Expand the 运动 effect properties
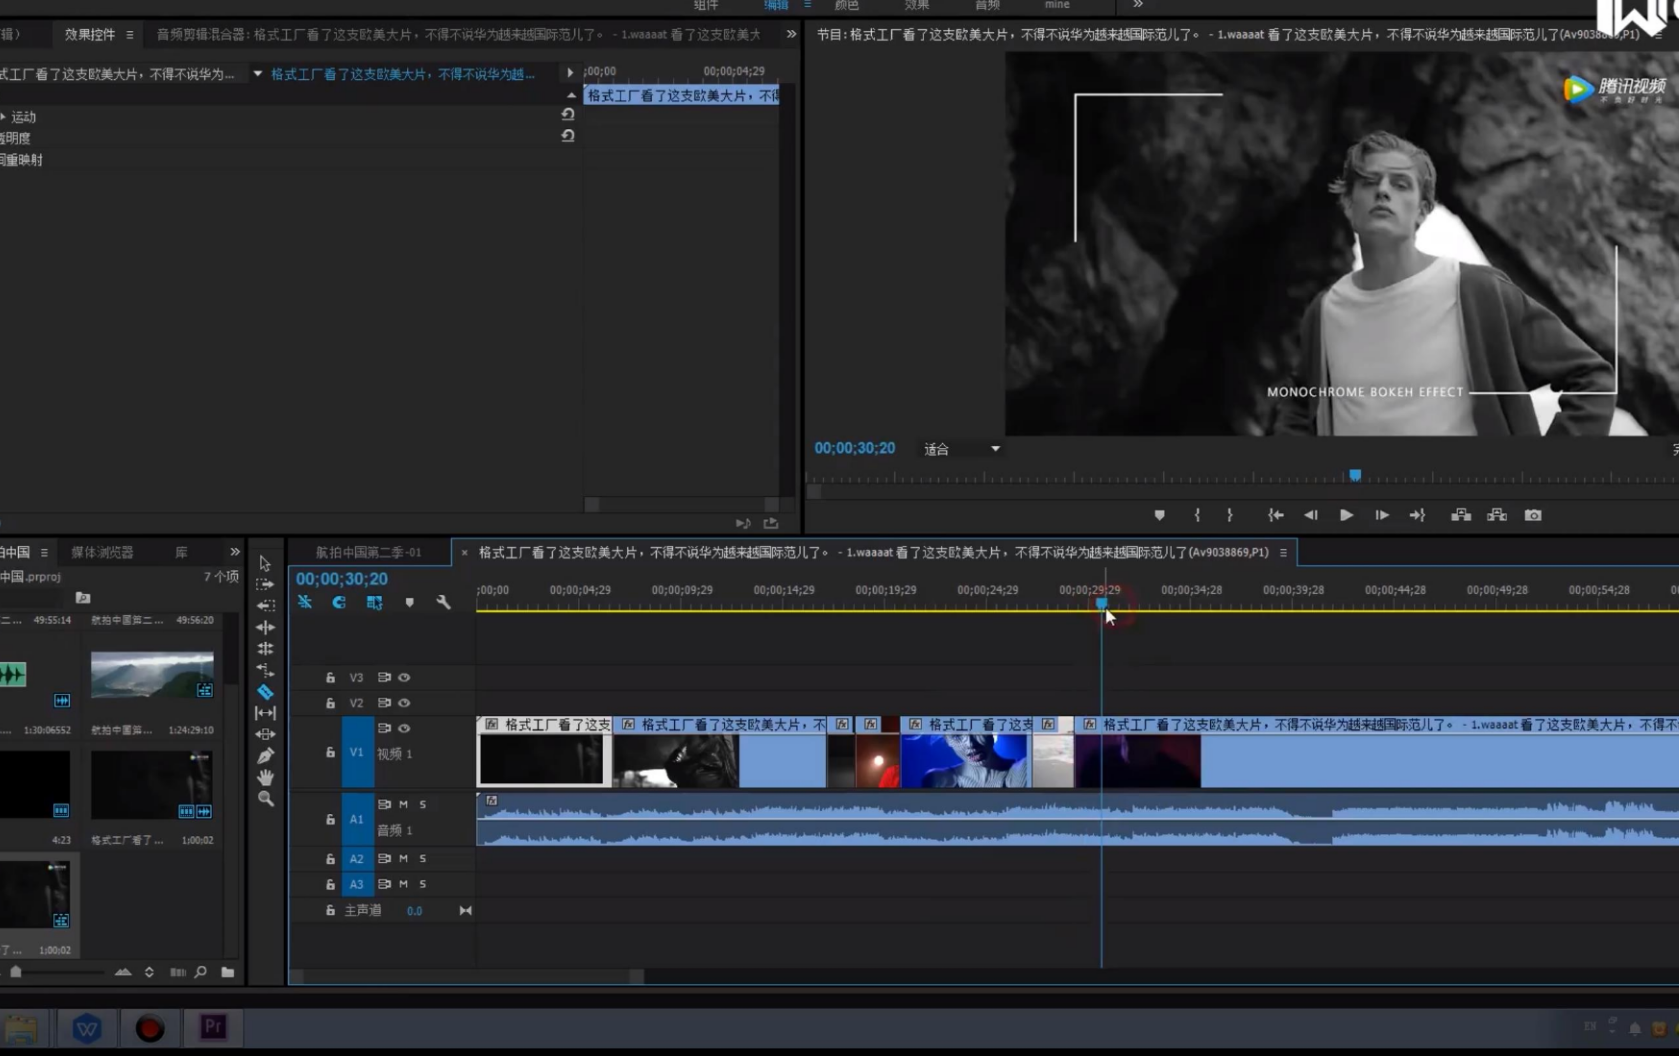Image resolution: width=1679 pixels, height=1056 pixels. pos(4,117)
